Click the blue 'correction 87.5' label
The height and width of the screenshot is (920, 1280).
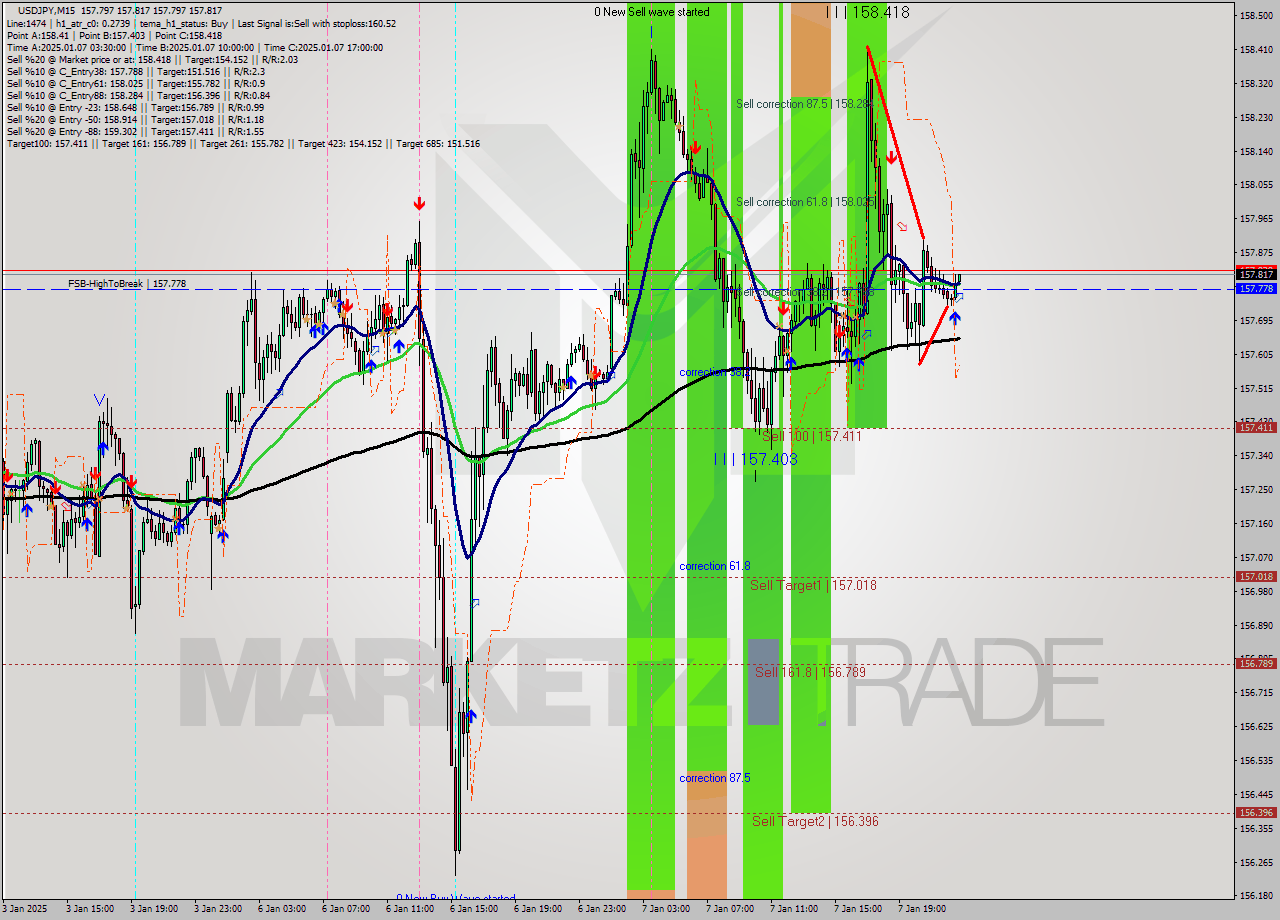tap(714, 778)
